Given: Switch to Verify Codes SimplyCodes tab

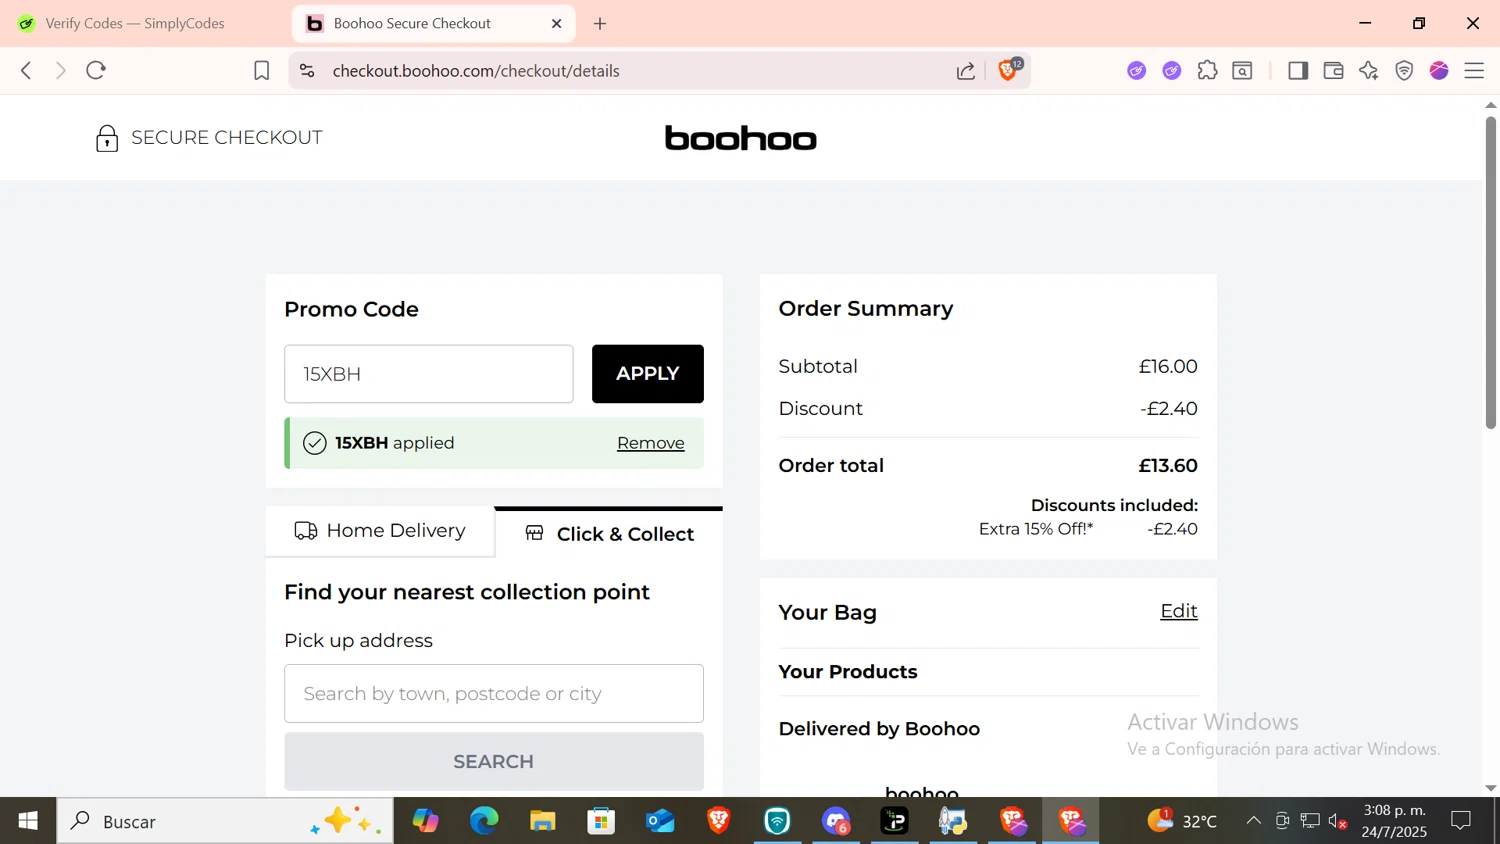Looking at the screenshot, I should (135, 23).
